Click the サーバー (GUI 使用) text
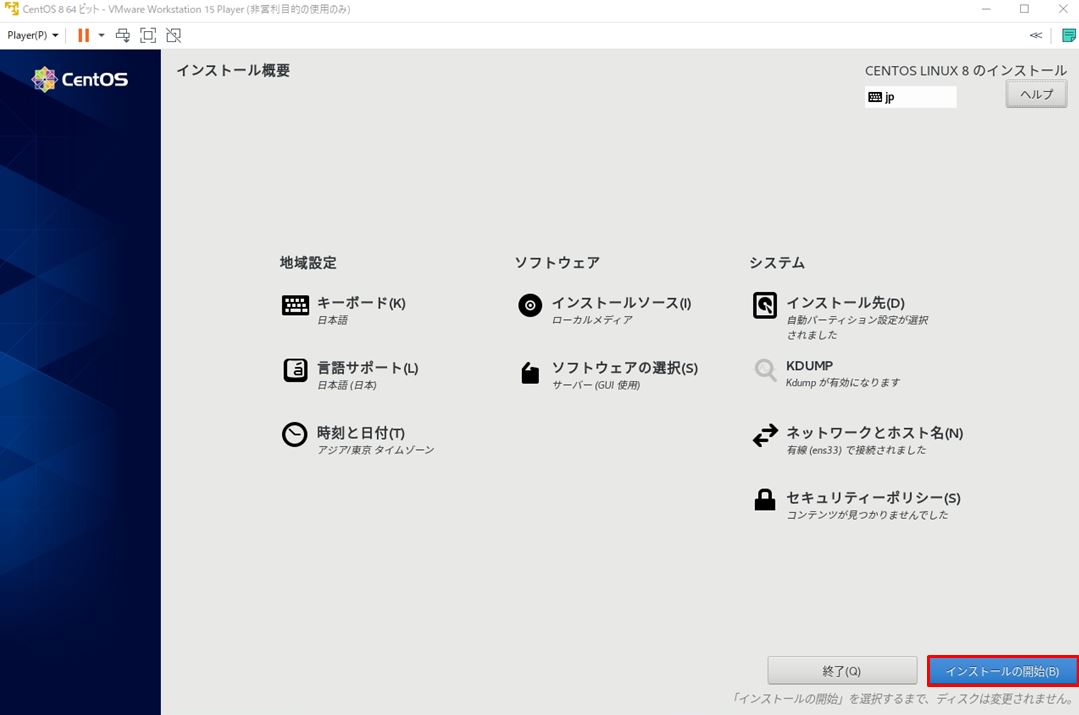1079x715 pixels. click(x=596, y=385)
